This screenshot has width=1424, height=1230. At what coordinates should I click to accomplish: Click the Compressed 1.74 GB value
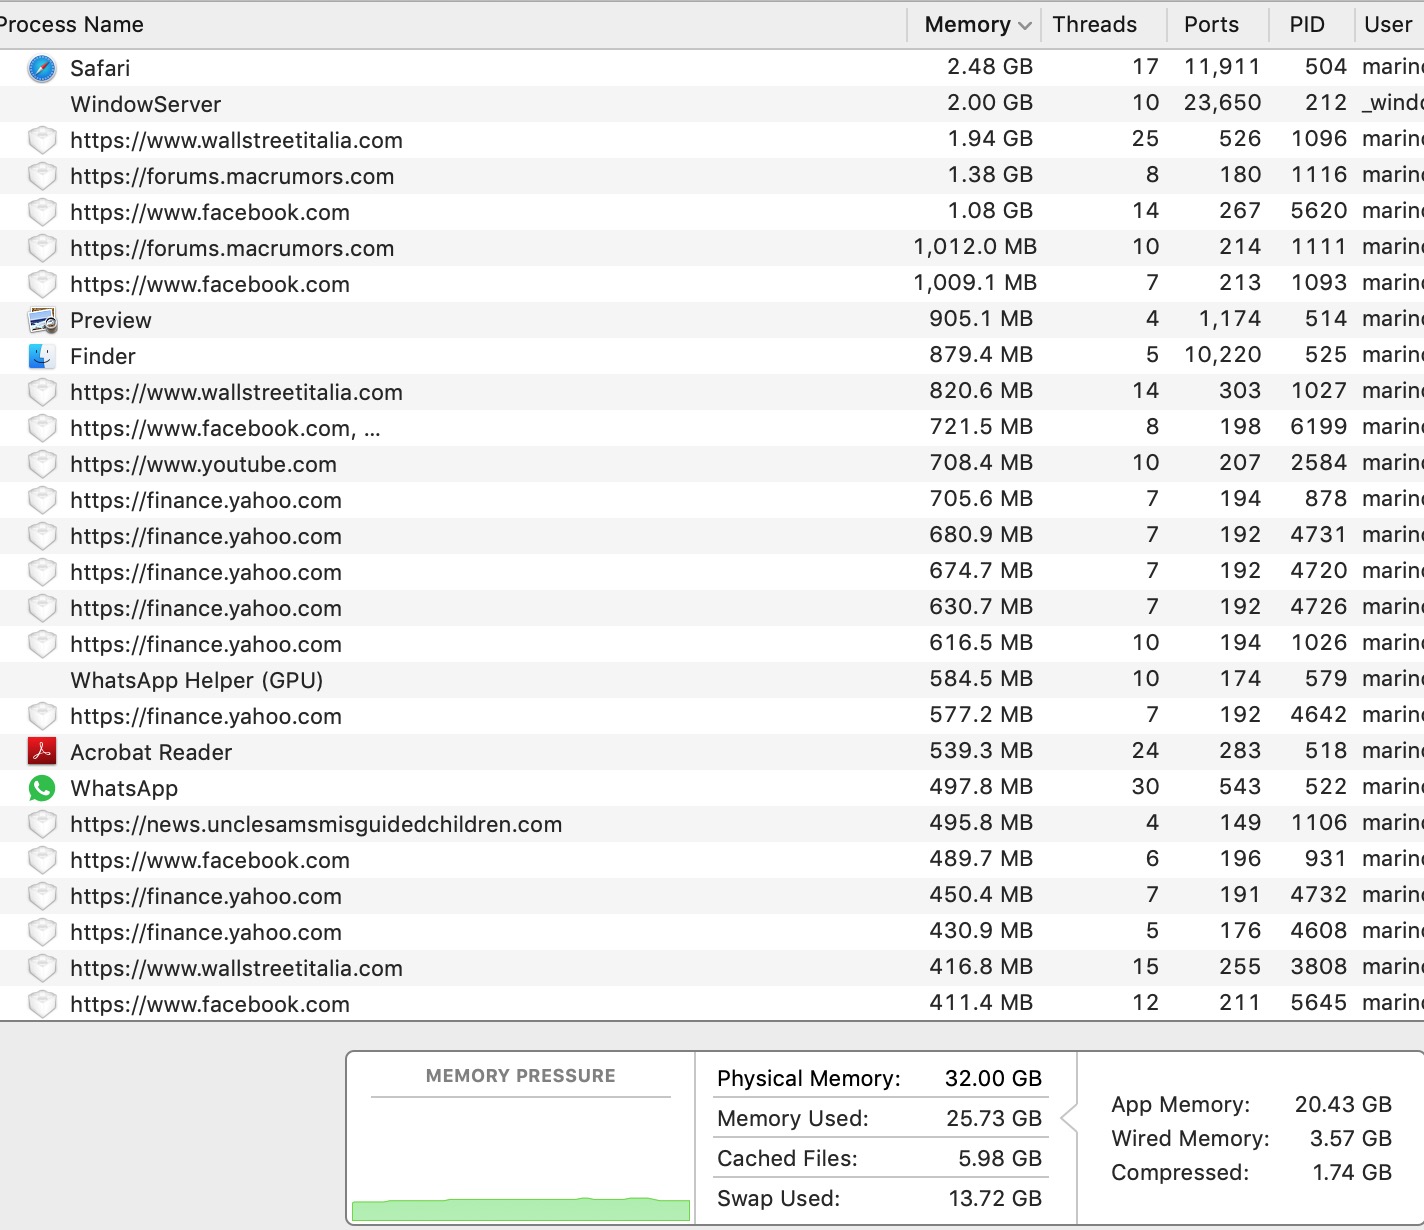(x=1352, y=1172)
